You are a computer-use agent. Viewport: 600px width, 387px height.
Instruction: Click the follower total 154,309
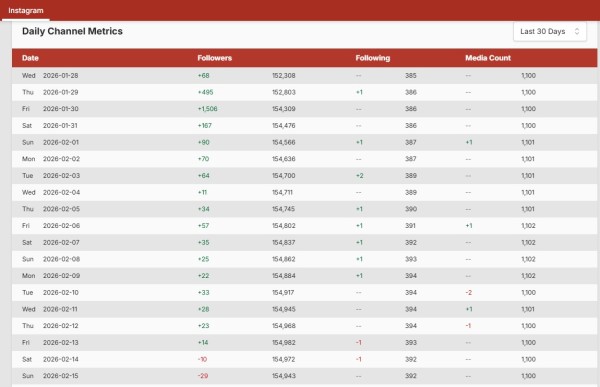coord(284,109)
